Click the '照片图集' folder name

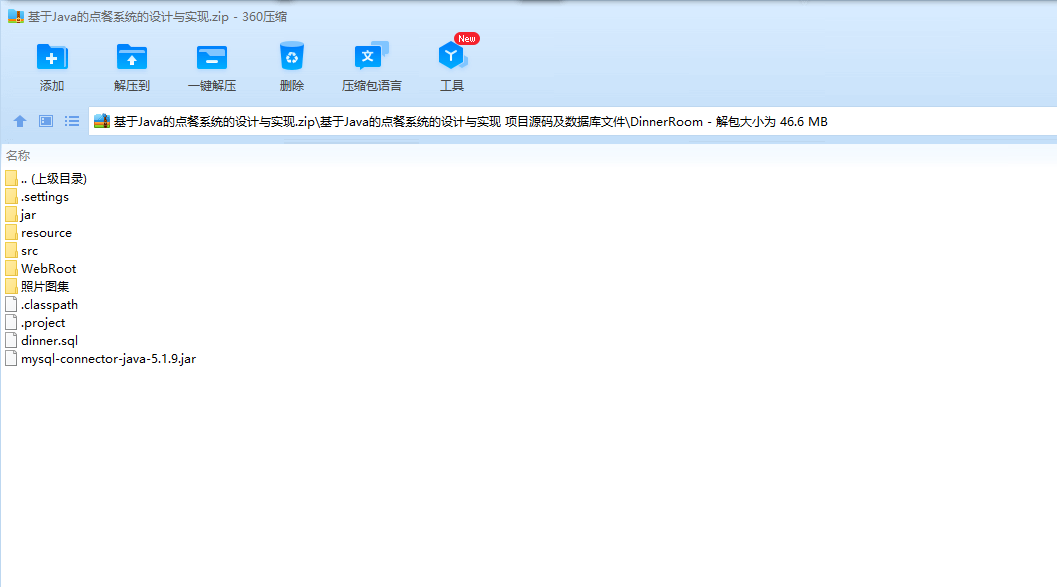point(45,286)
